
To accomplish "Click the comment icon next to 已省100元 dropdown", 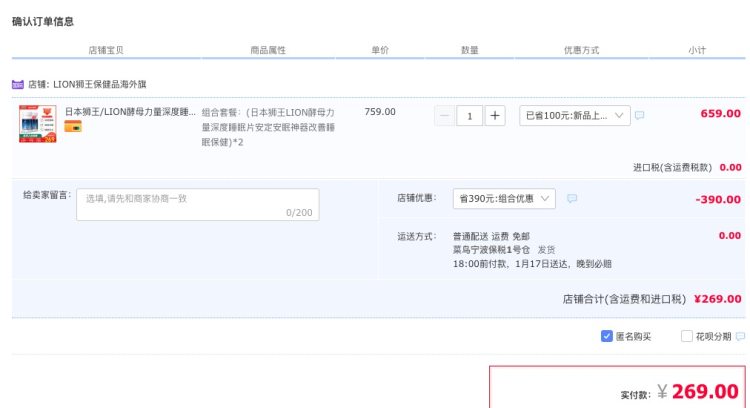I will coord(640,115).
